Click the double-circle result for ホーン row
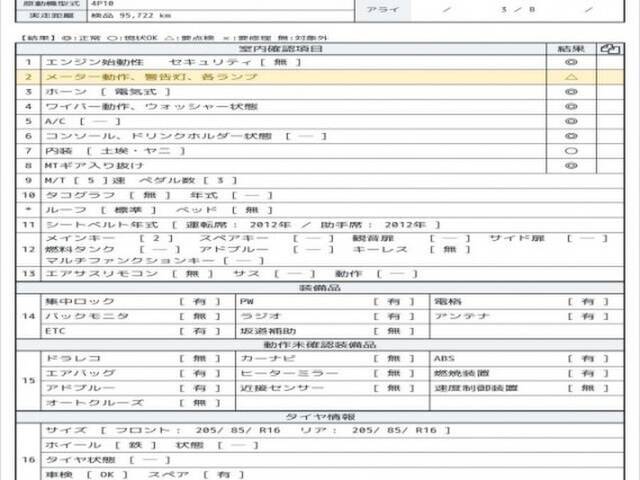This screenshot has width=640, height=480. (x=571, y=92)
